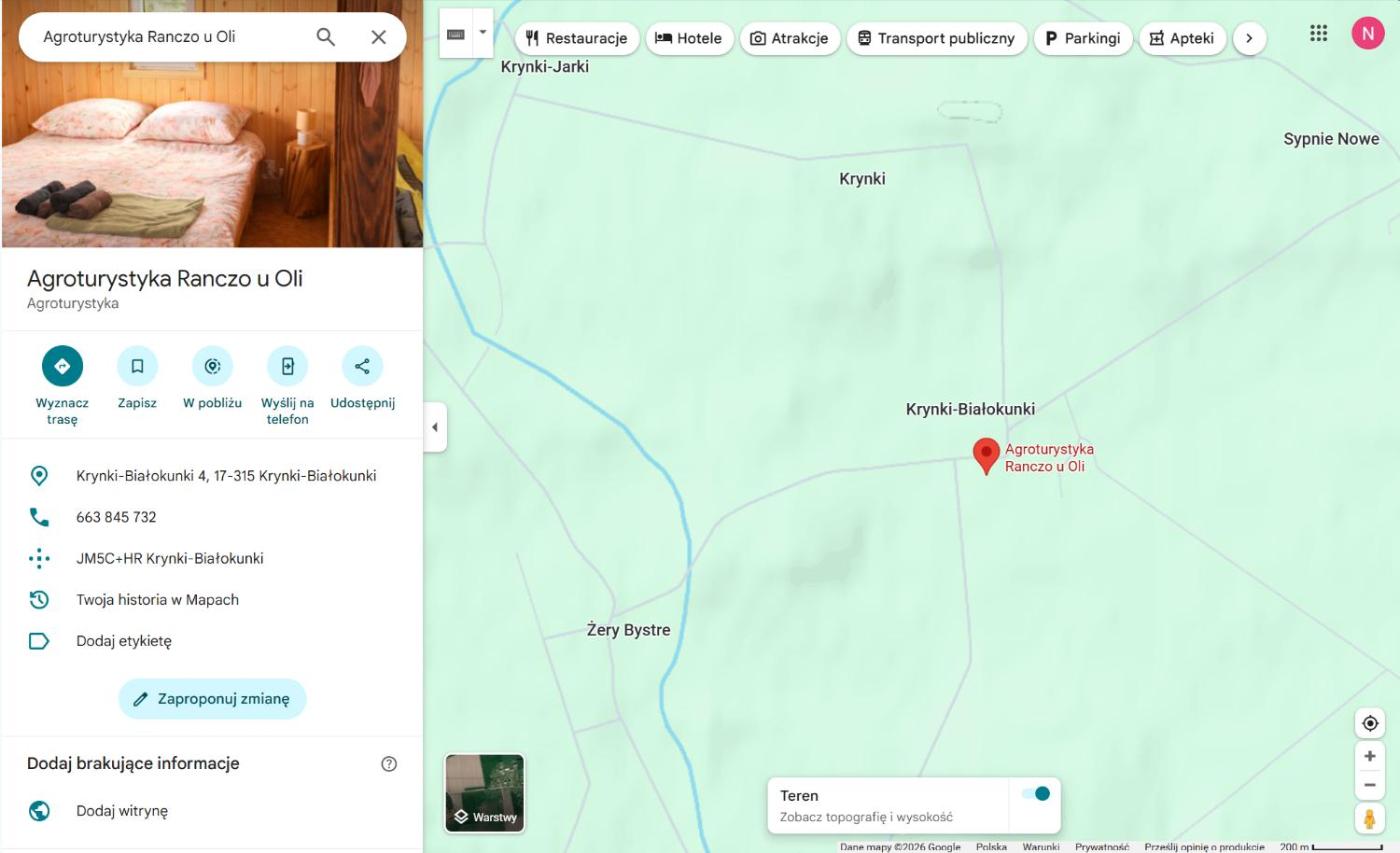Open the Warstwy layers thumbnail
The image size is (1400, 853).
pyautogui.click(x=485, y=793)
